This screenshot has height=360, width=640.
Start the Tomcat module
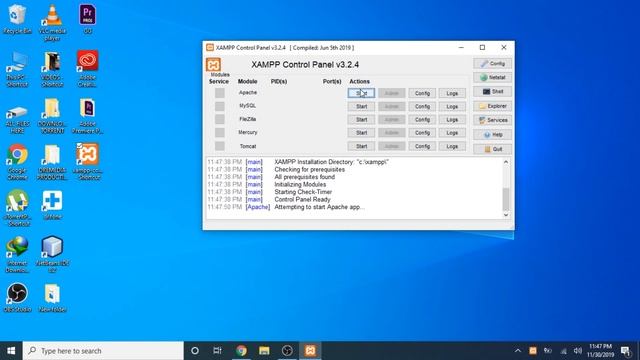click(361, 146)
